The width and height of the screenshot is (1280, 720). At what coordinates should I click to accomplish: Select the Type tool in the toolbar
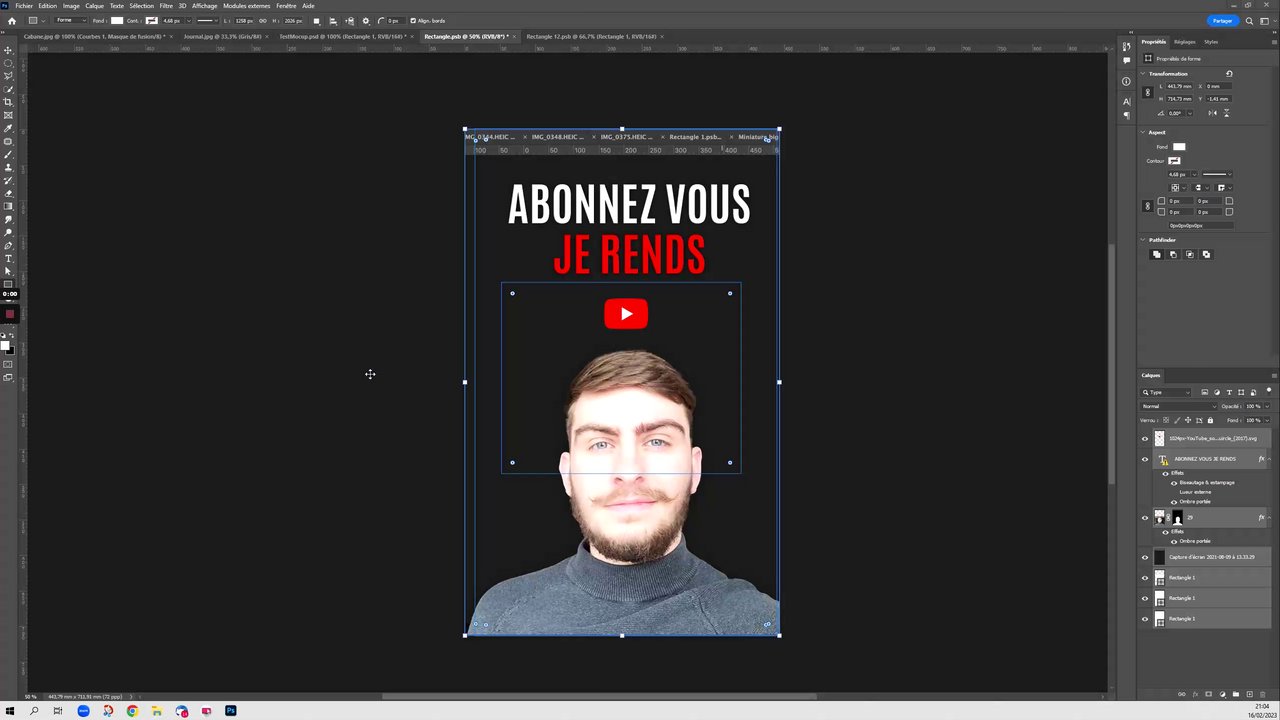(x=9, y=258)
